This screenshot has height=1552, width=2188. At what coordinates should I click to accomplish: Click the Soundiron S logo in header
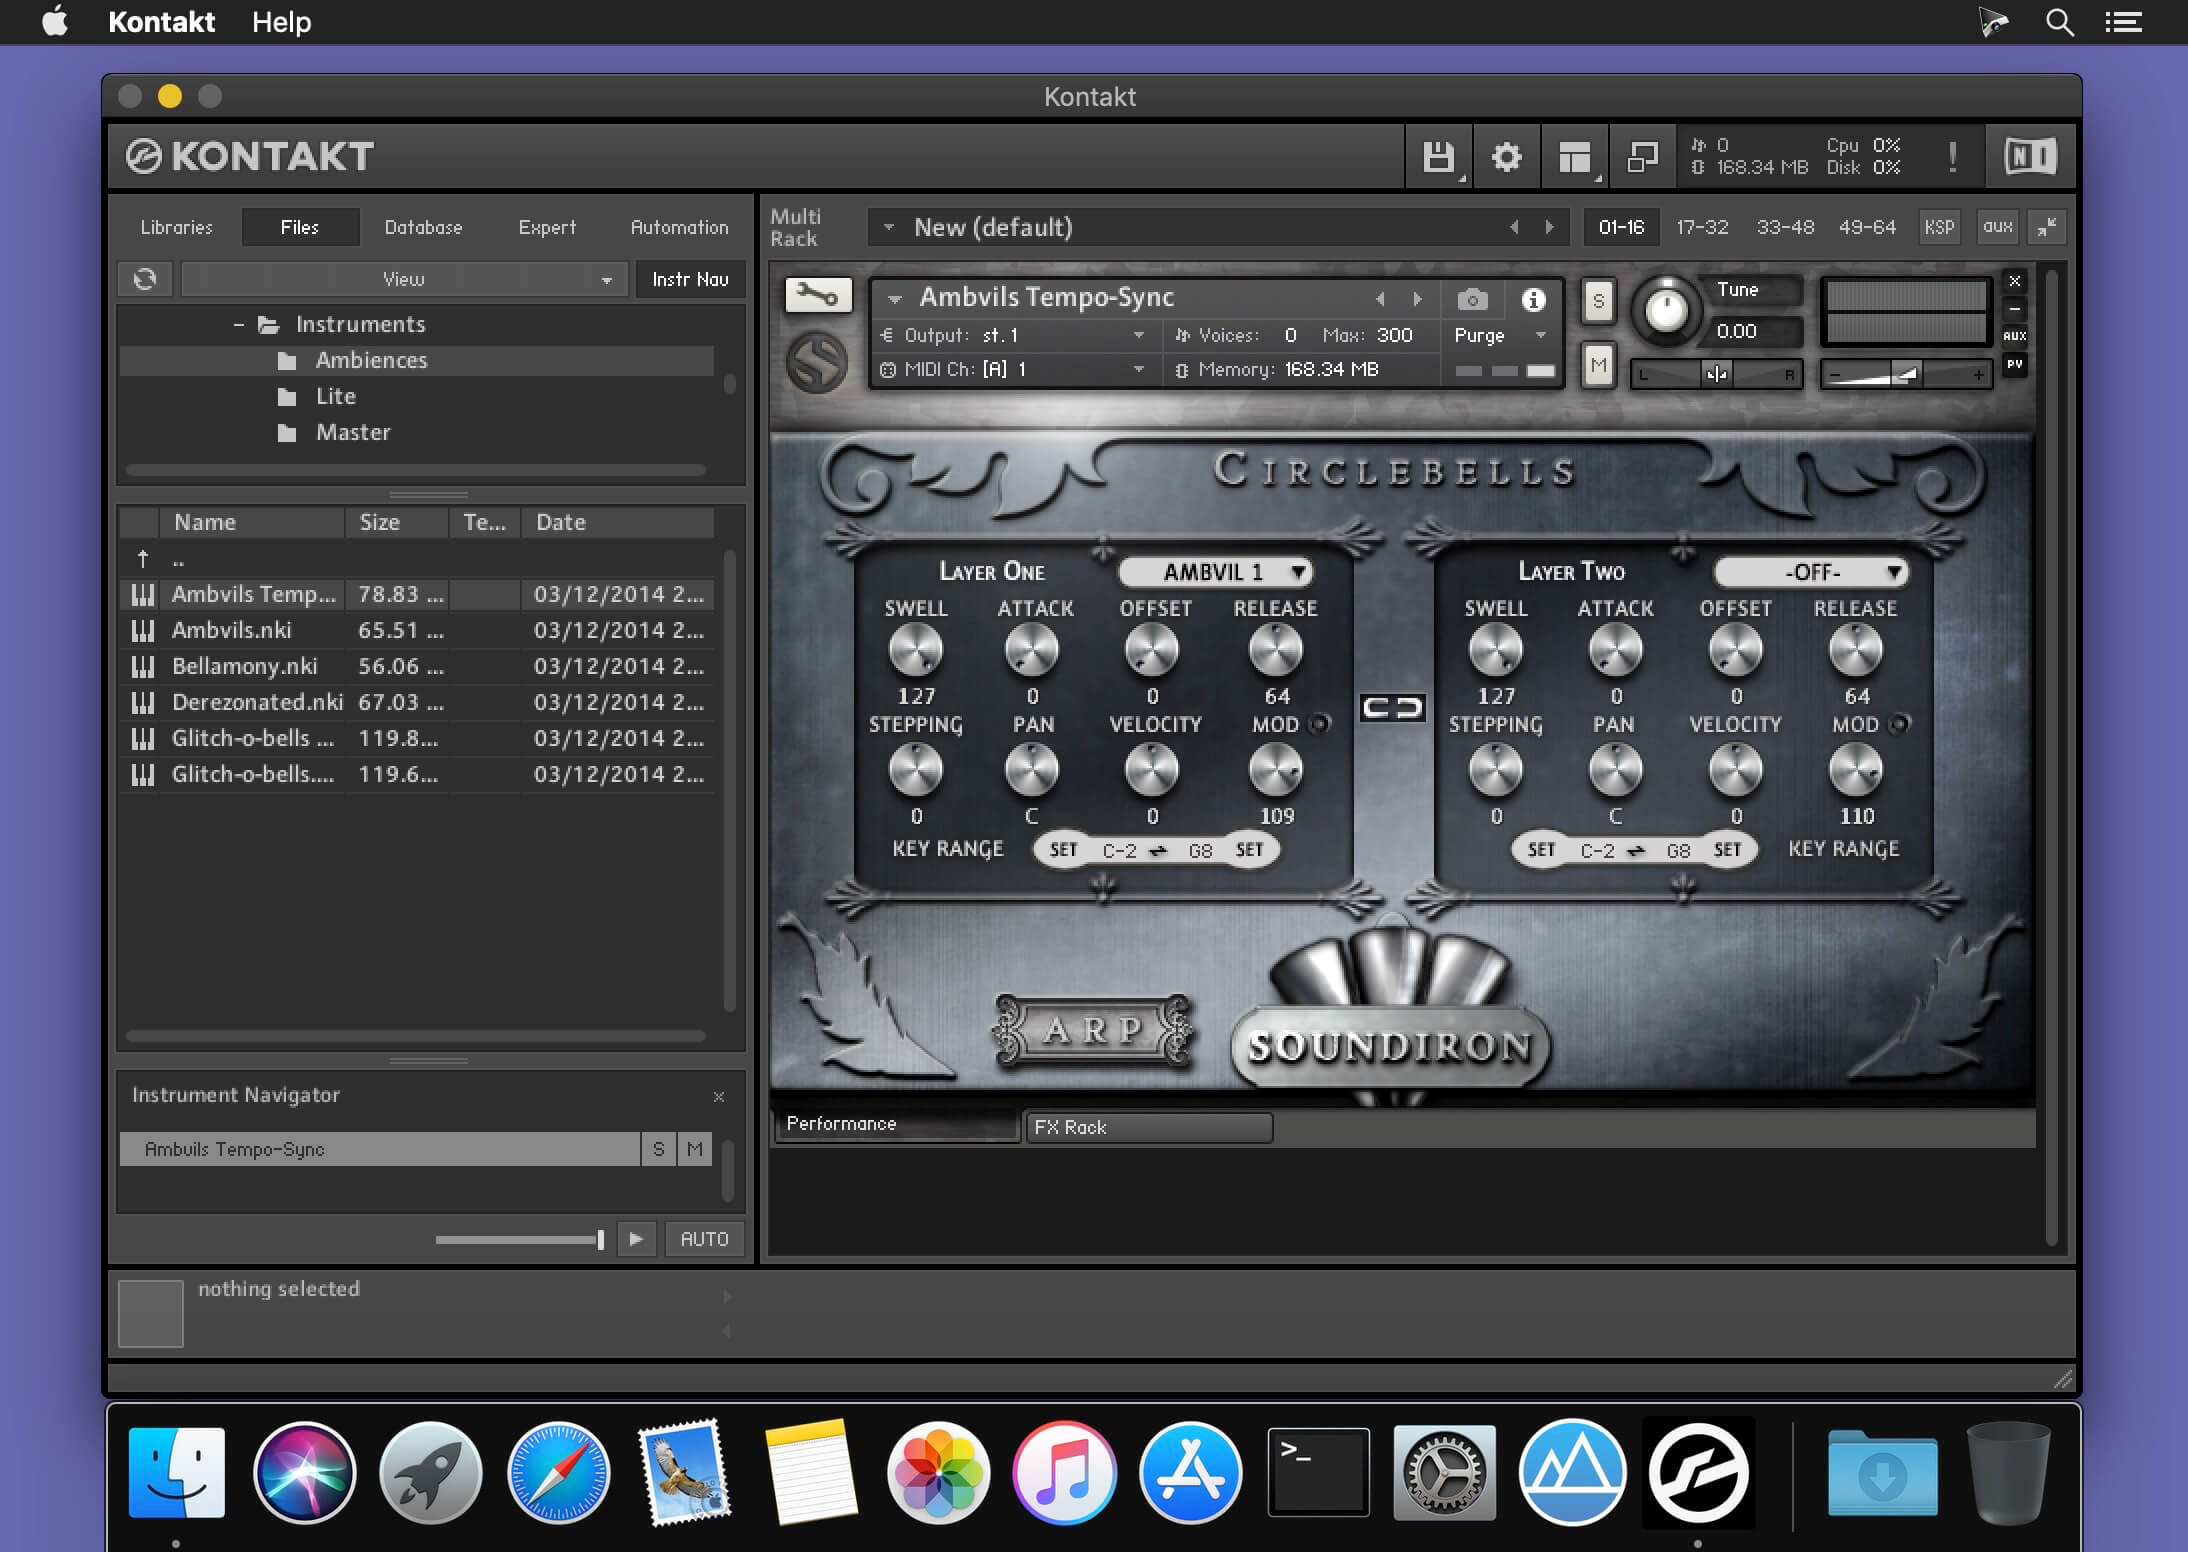tap(817, 361)
